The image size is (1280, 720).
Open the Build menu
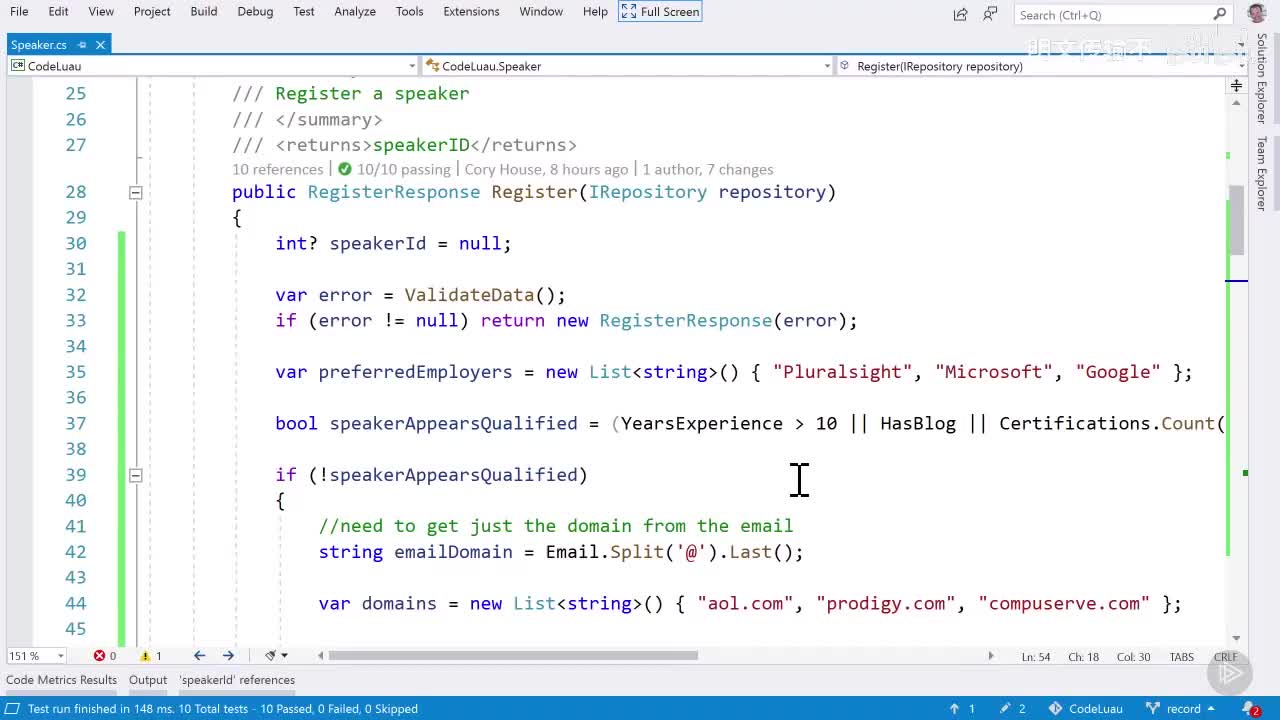point(204,11)
